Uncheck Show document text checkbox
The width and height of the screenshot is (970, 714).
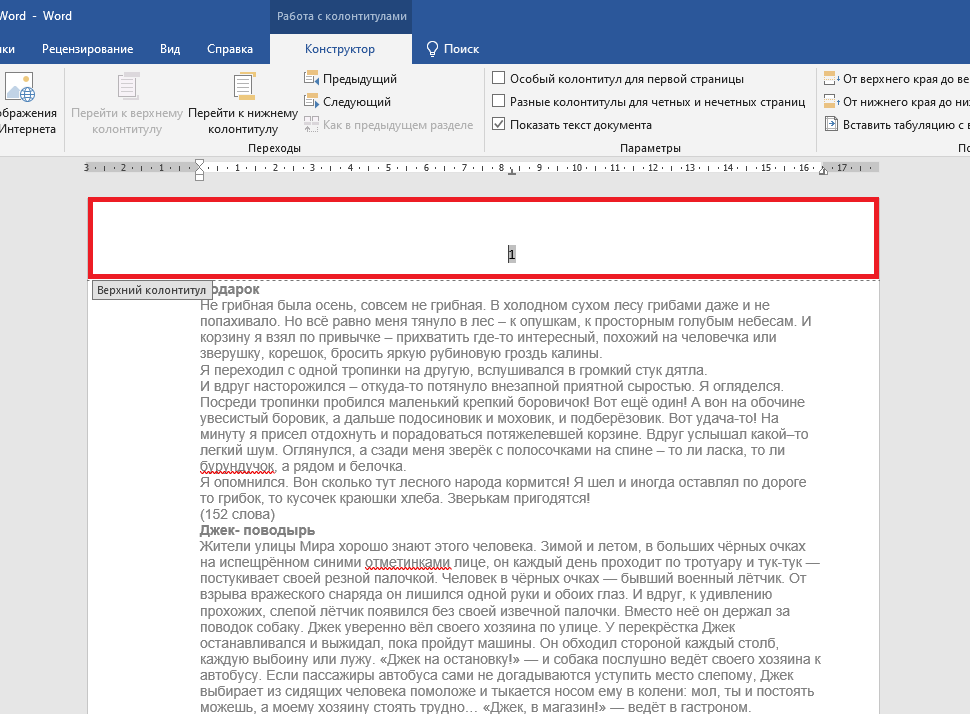(x=499, y=124)
